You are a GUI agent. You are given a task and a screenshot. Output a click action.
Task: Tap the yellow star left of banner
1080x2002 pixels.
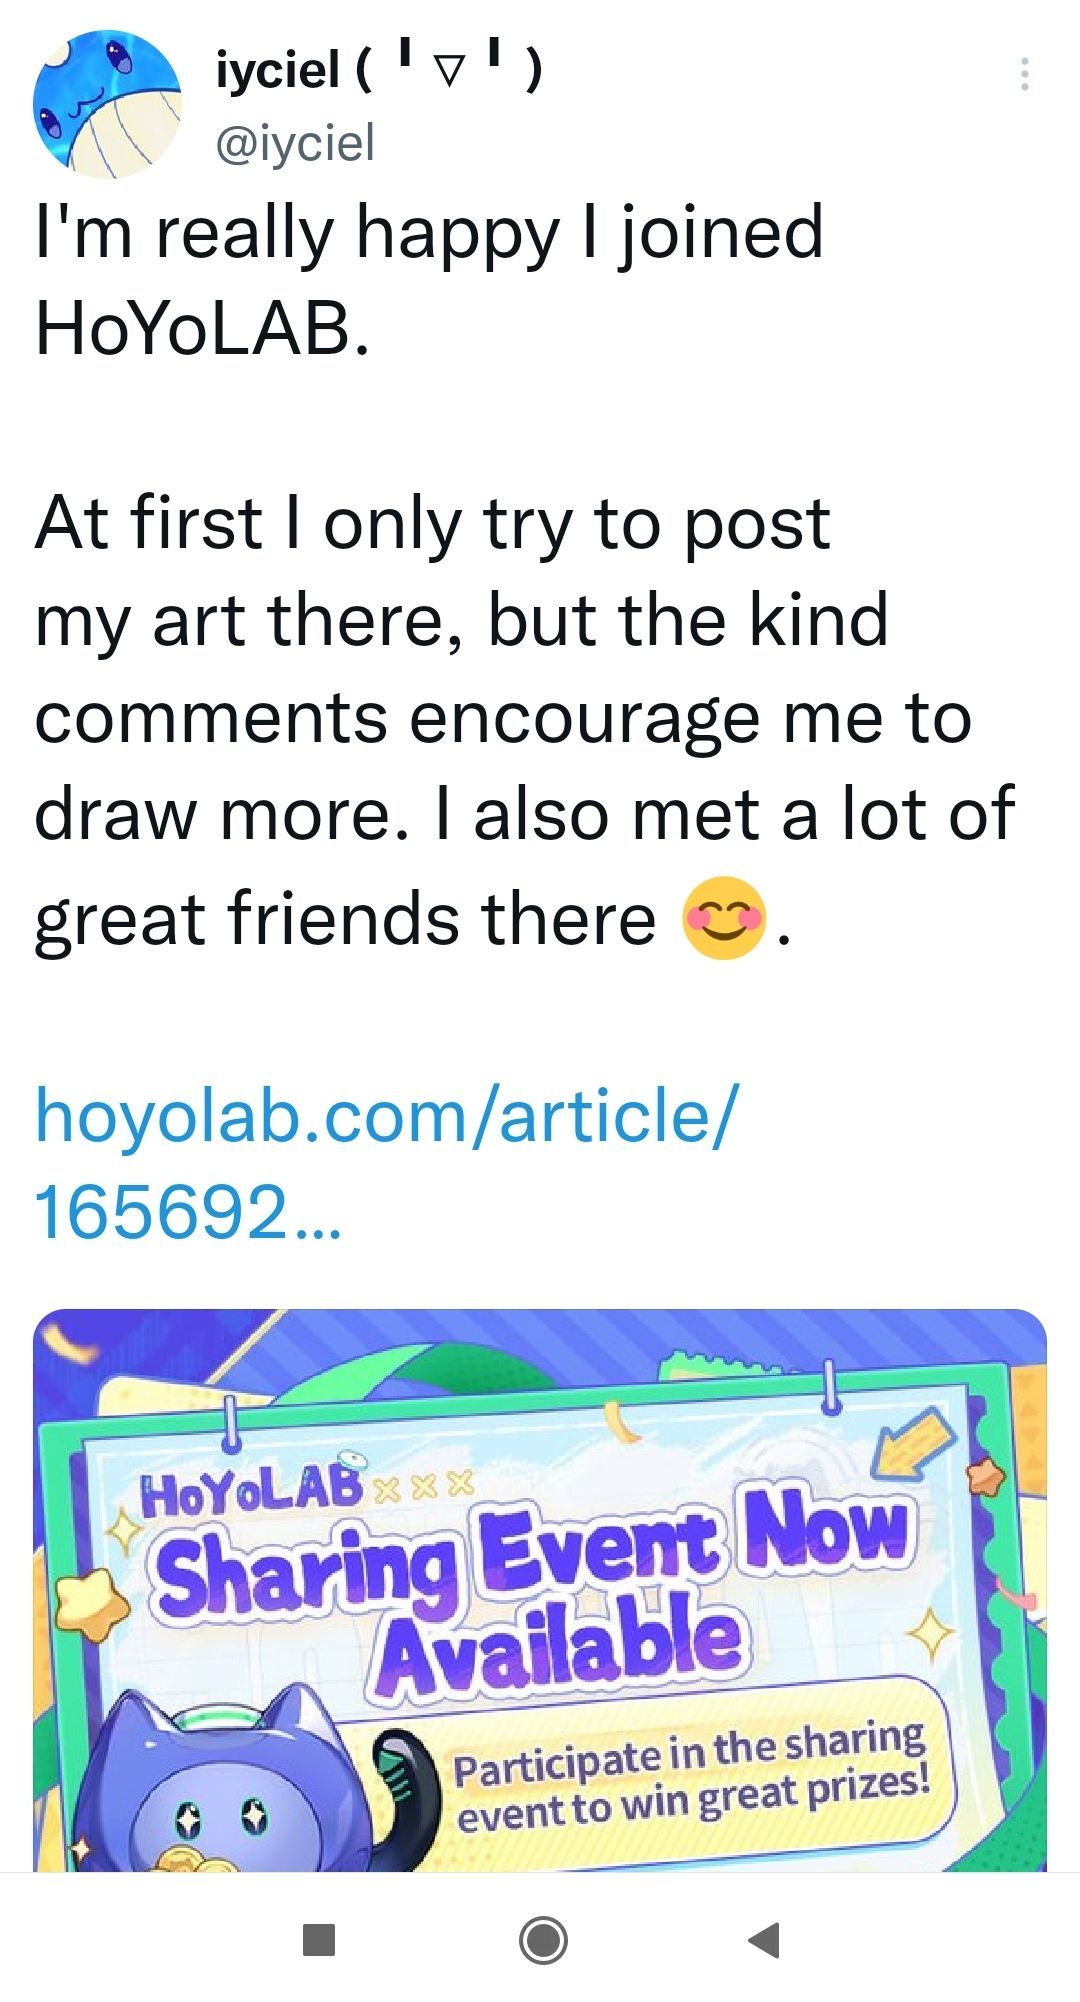91,1600
